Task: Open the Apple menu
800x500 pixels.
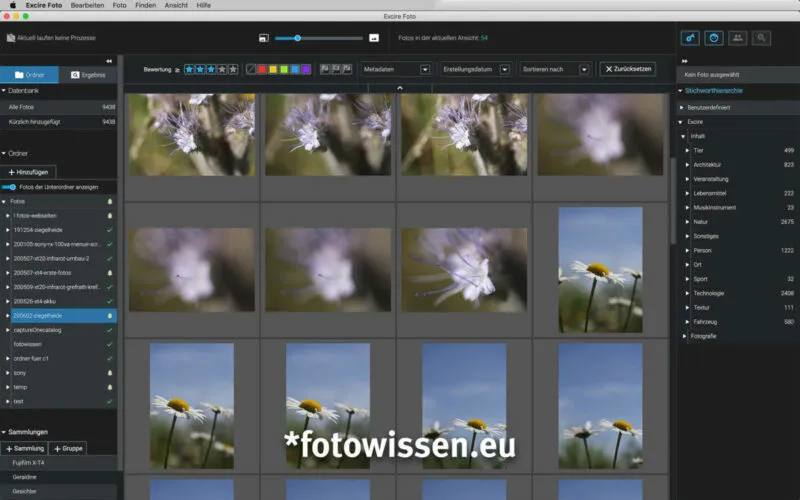Action: tap(13, 5)
